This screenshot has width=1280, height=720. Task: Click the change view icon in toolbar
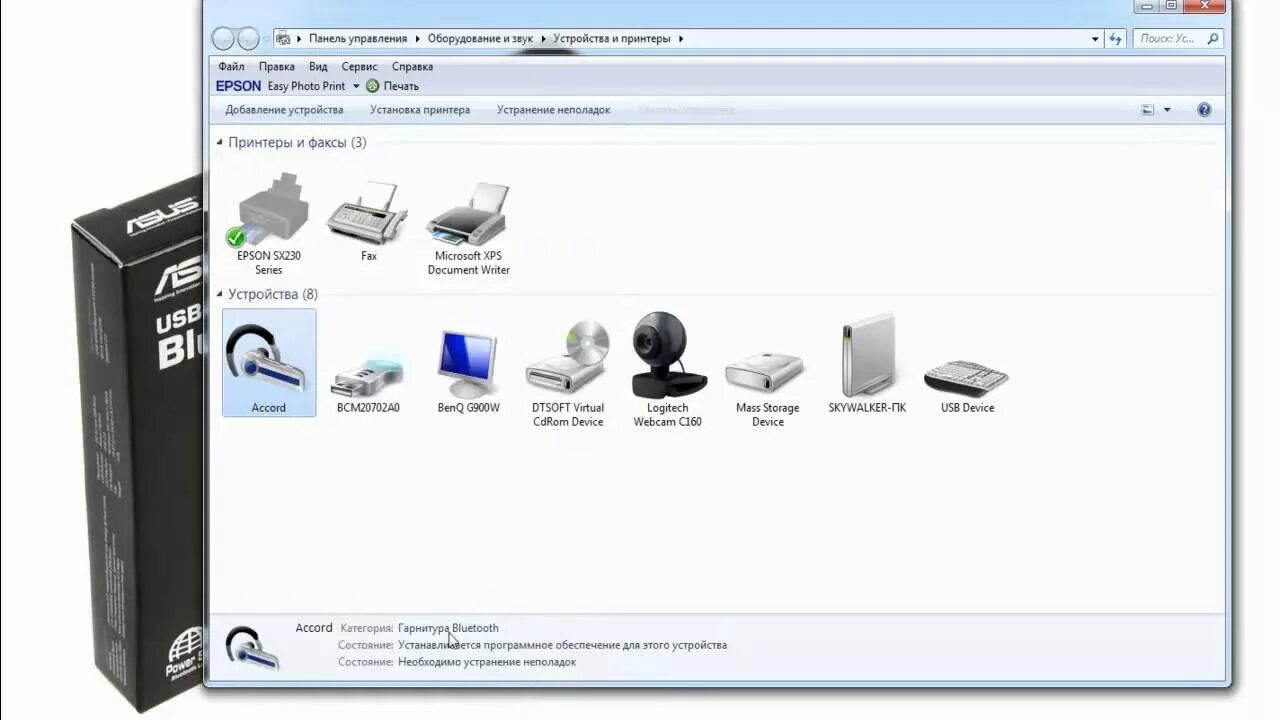(1148, 110)
